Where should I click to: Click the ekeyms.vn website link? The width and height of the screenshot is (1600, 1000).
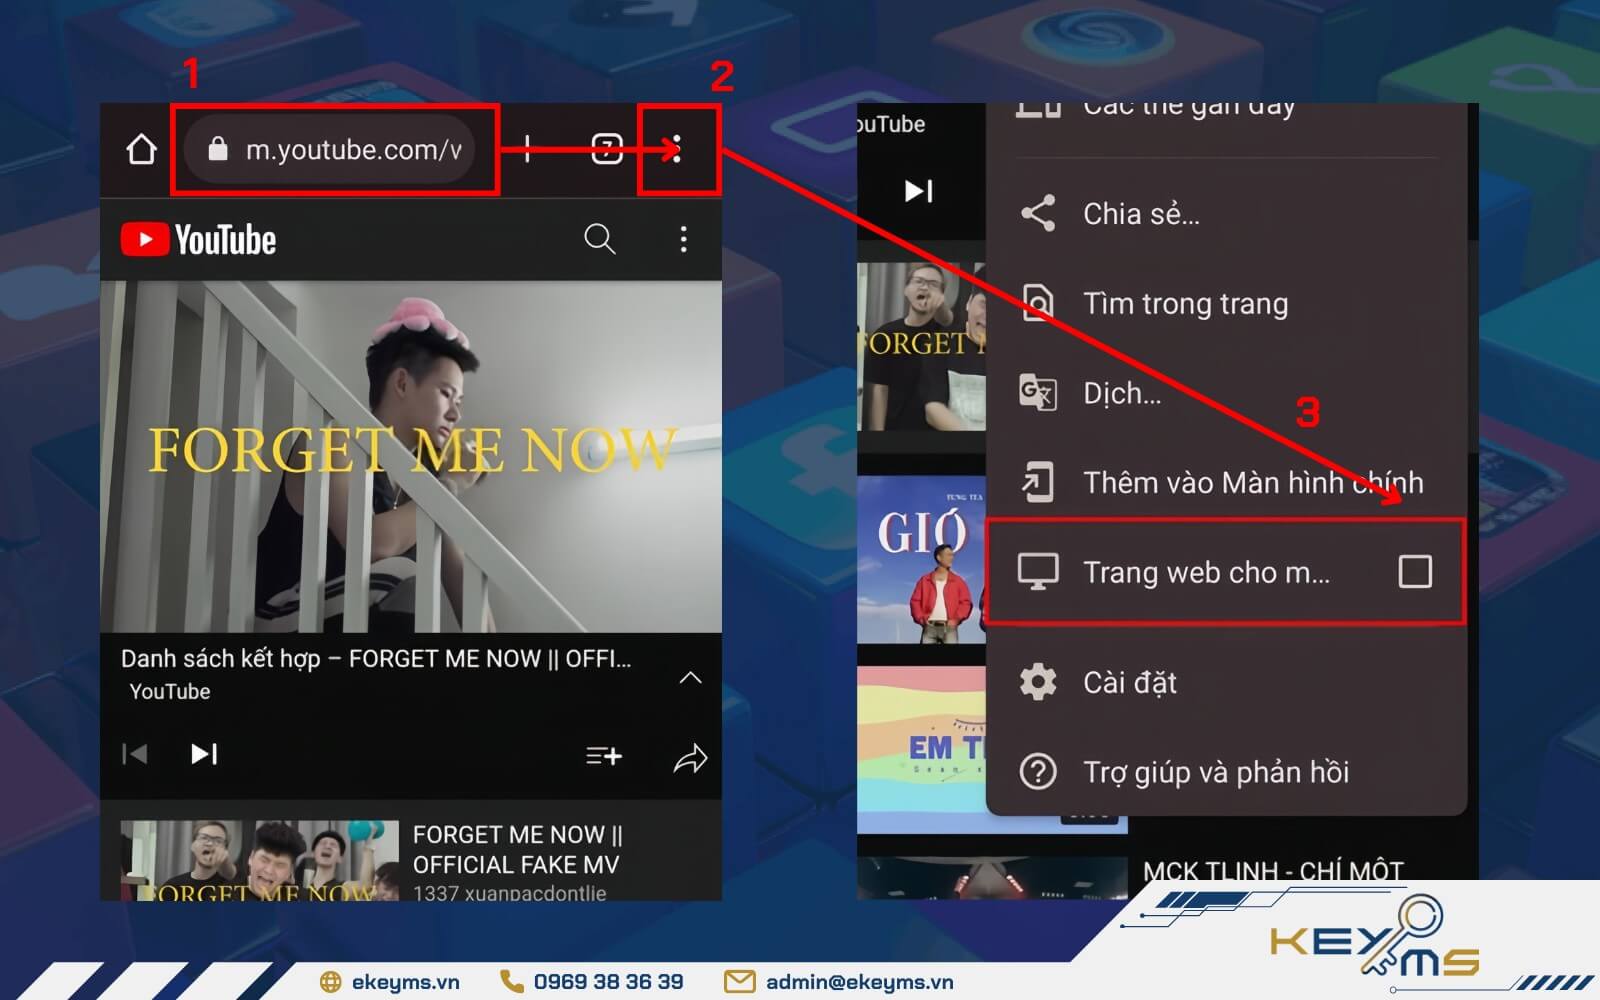pos(405,982)
